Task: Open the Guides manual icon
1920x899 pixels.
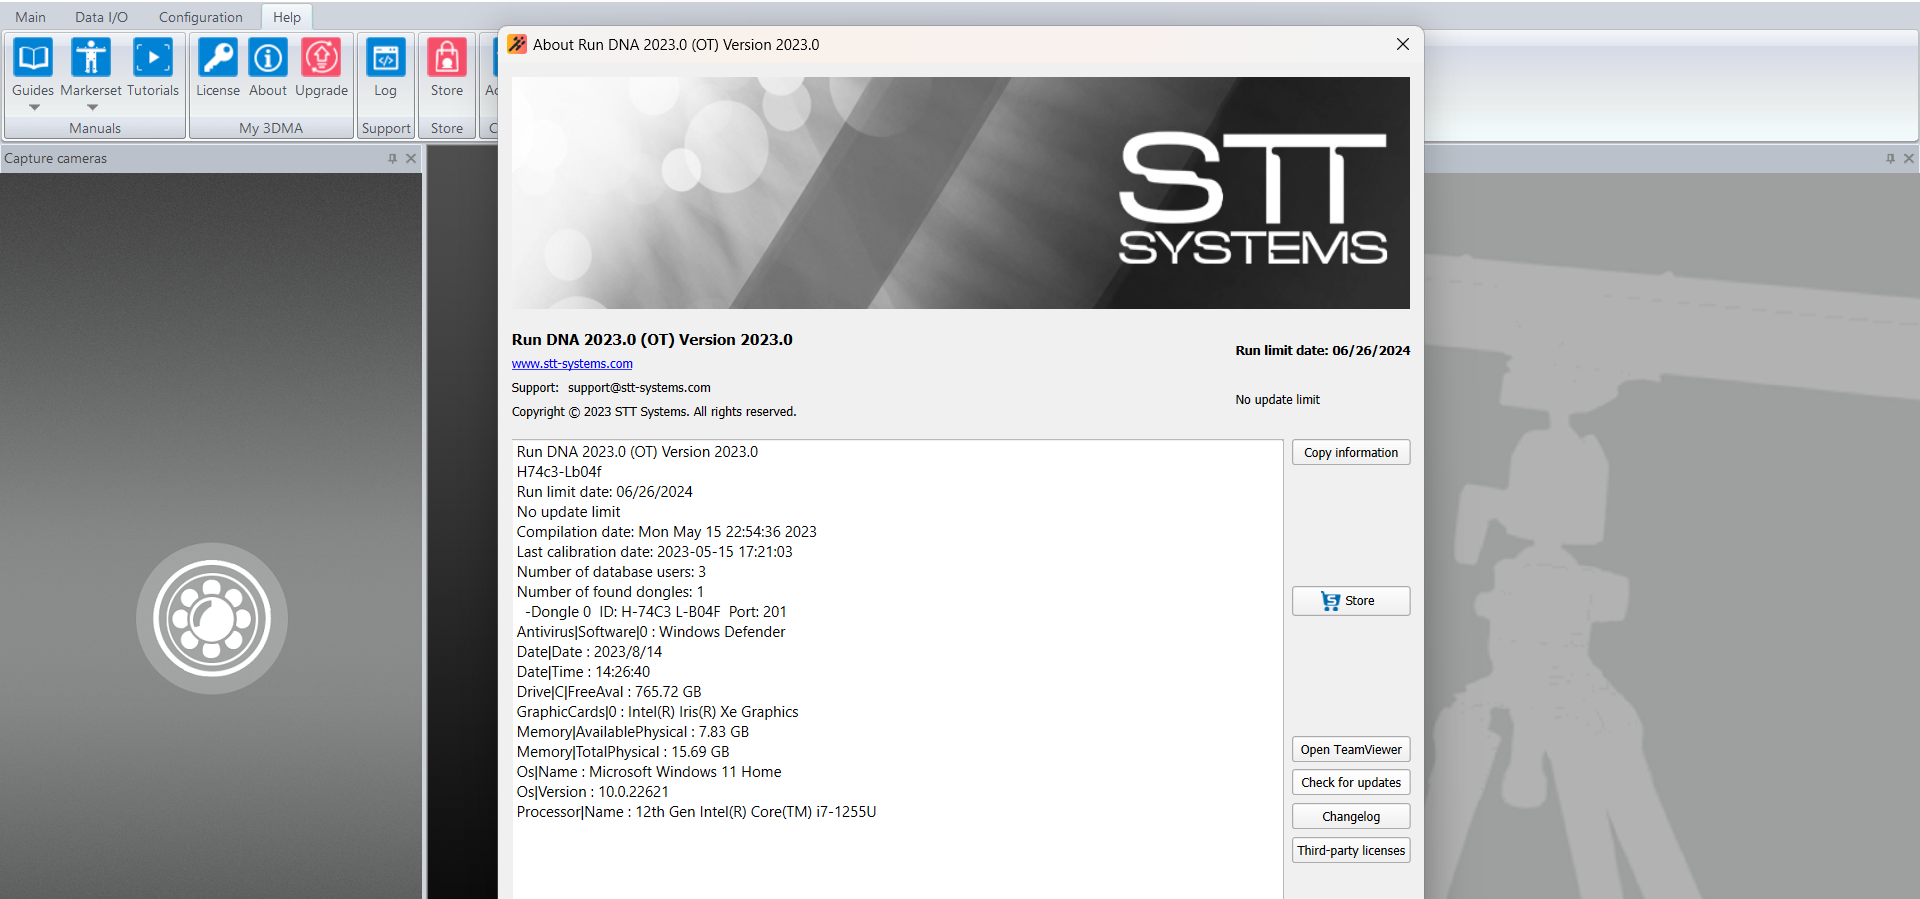Action: [x=33, y=58]
